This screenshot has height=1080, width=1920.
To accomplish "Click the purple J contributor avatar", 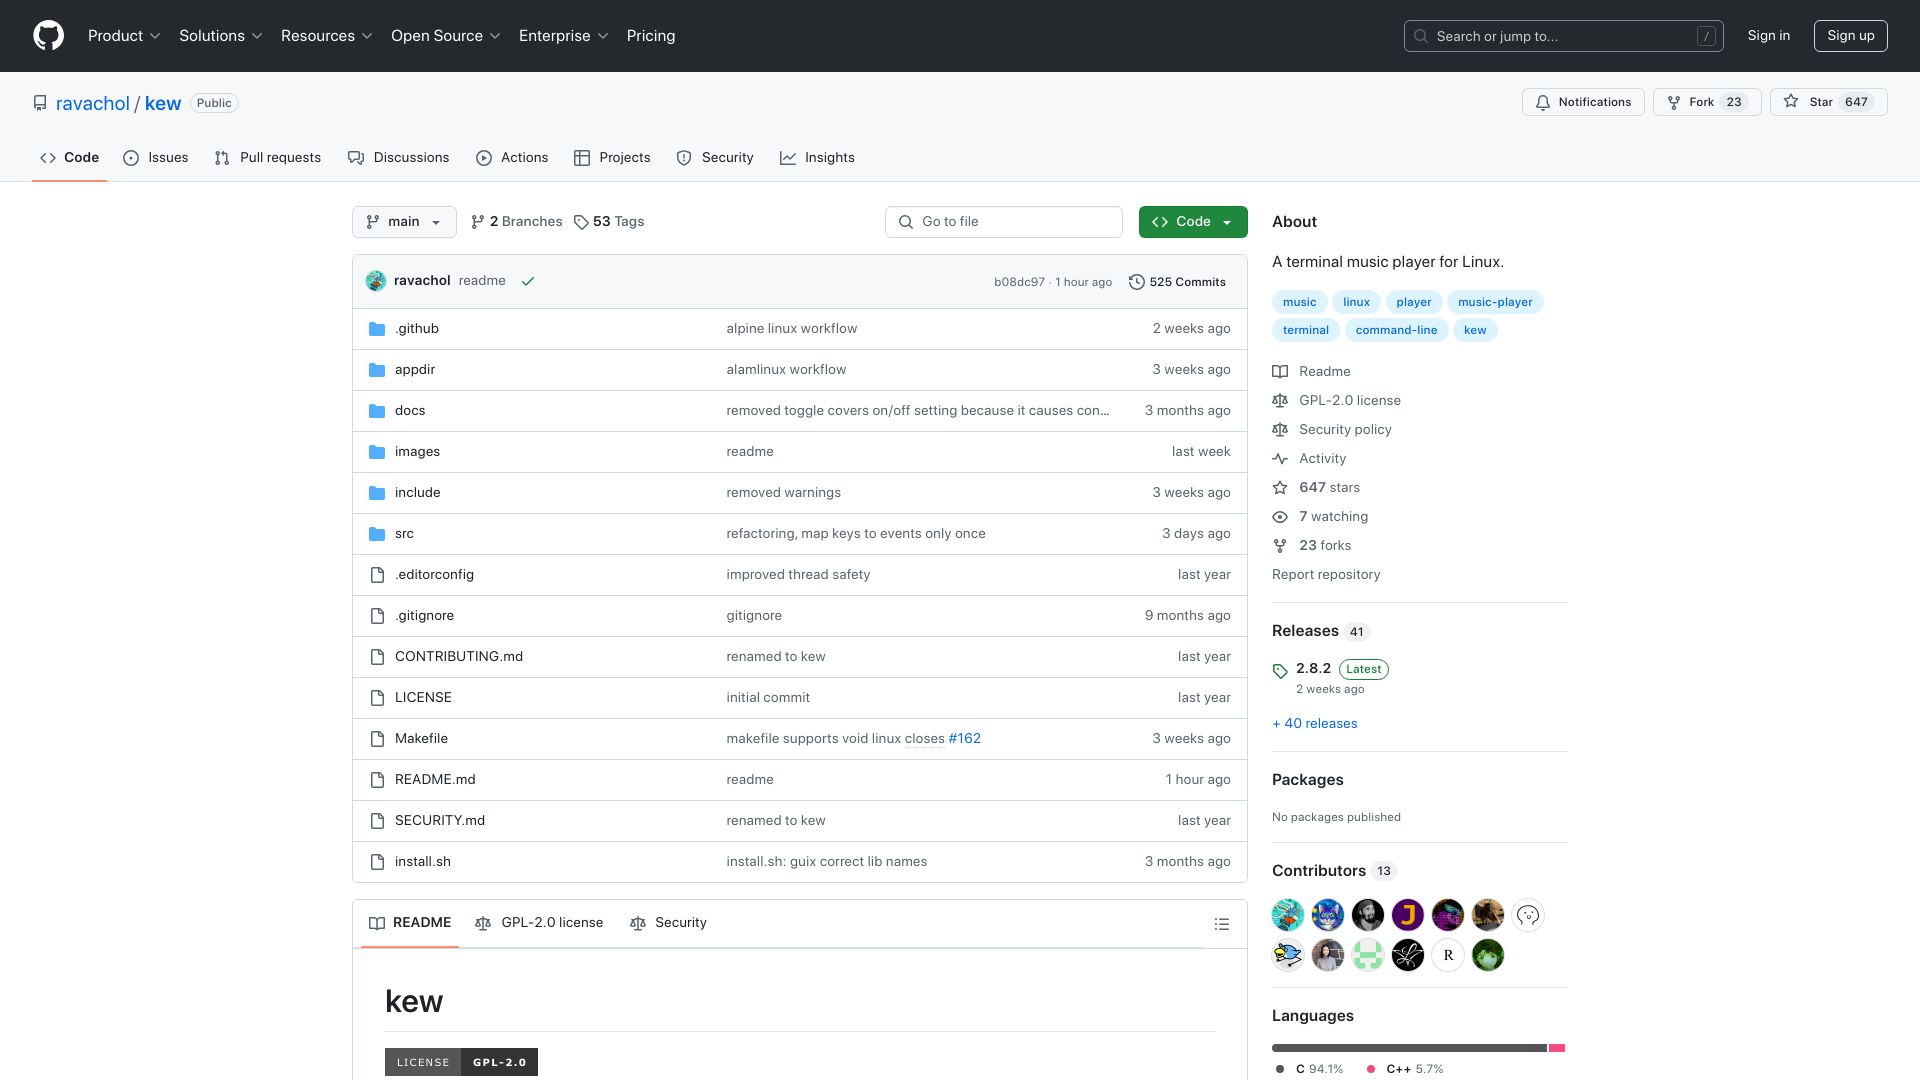I will [x=1408, y=915].
